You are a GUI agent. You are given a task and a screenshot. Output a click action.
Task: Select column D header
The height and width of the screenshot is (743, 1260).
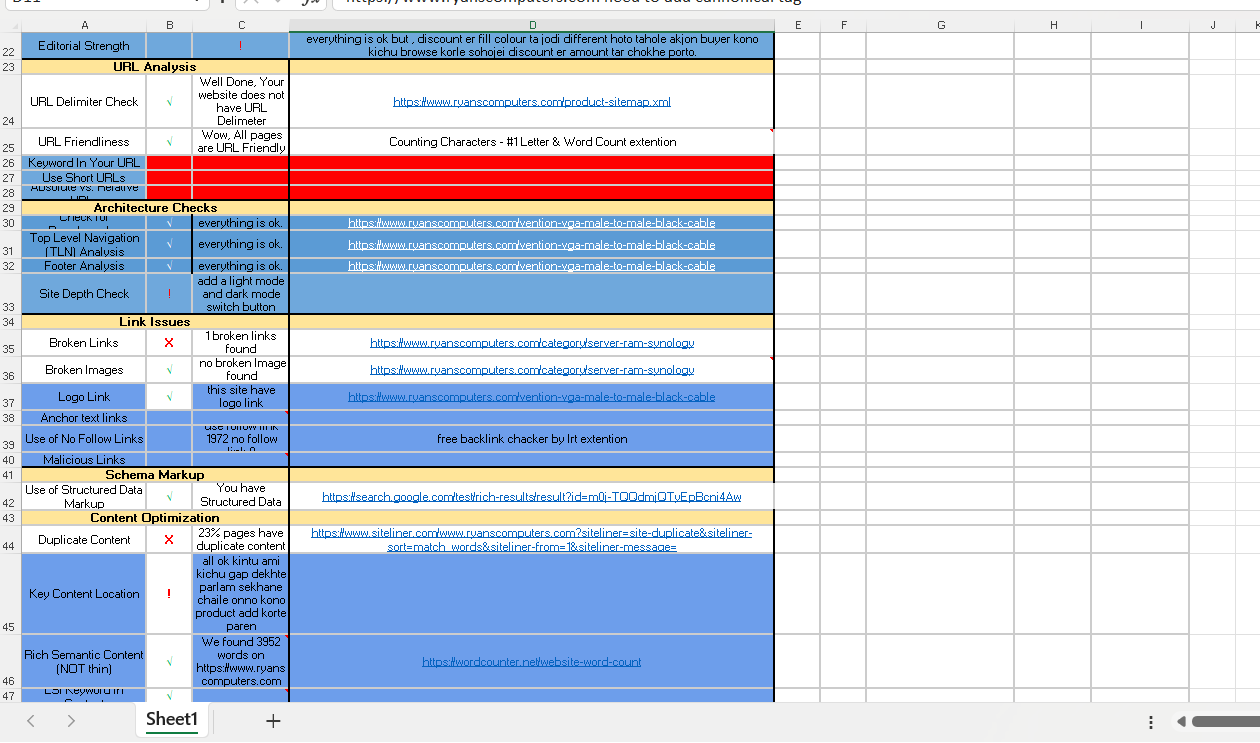(531, 25)
